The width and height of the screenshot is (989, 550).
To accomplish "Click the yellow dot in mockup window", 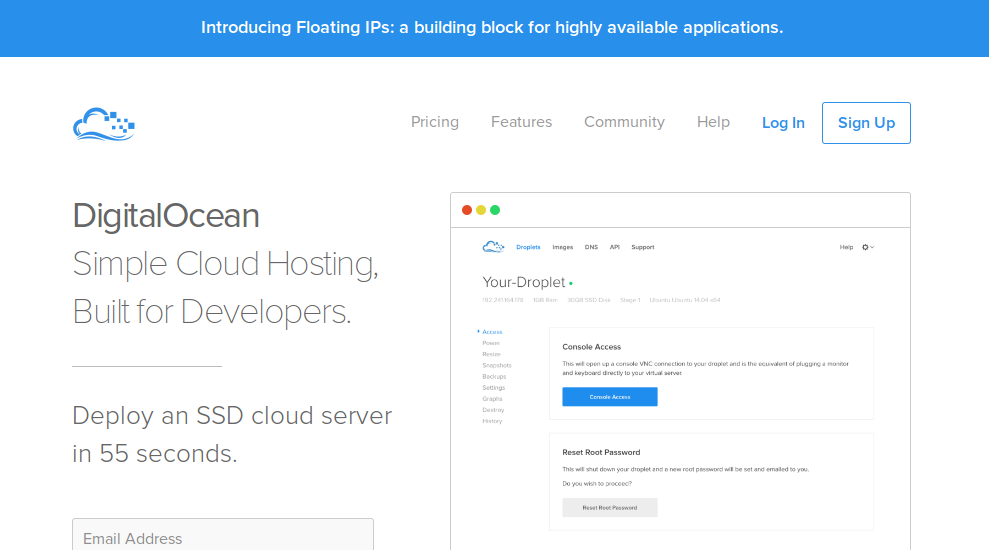I will point(481,210).
